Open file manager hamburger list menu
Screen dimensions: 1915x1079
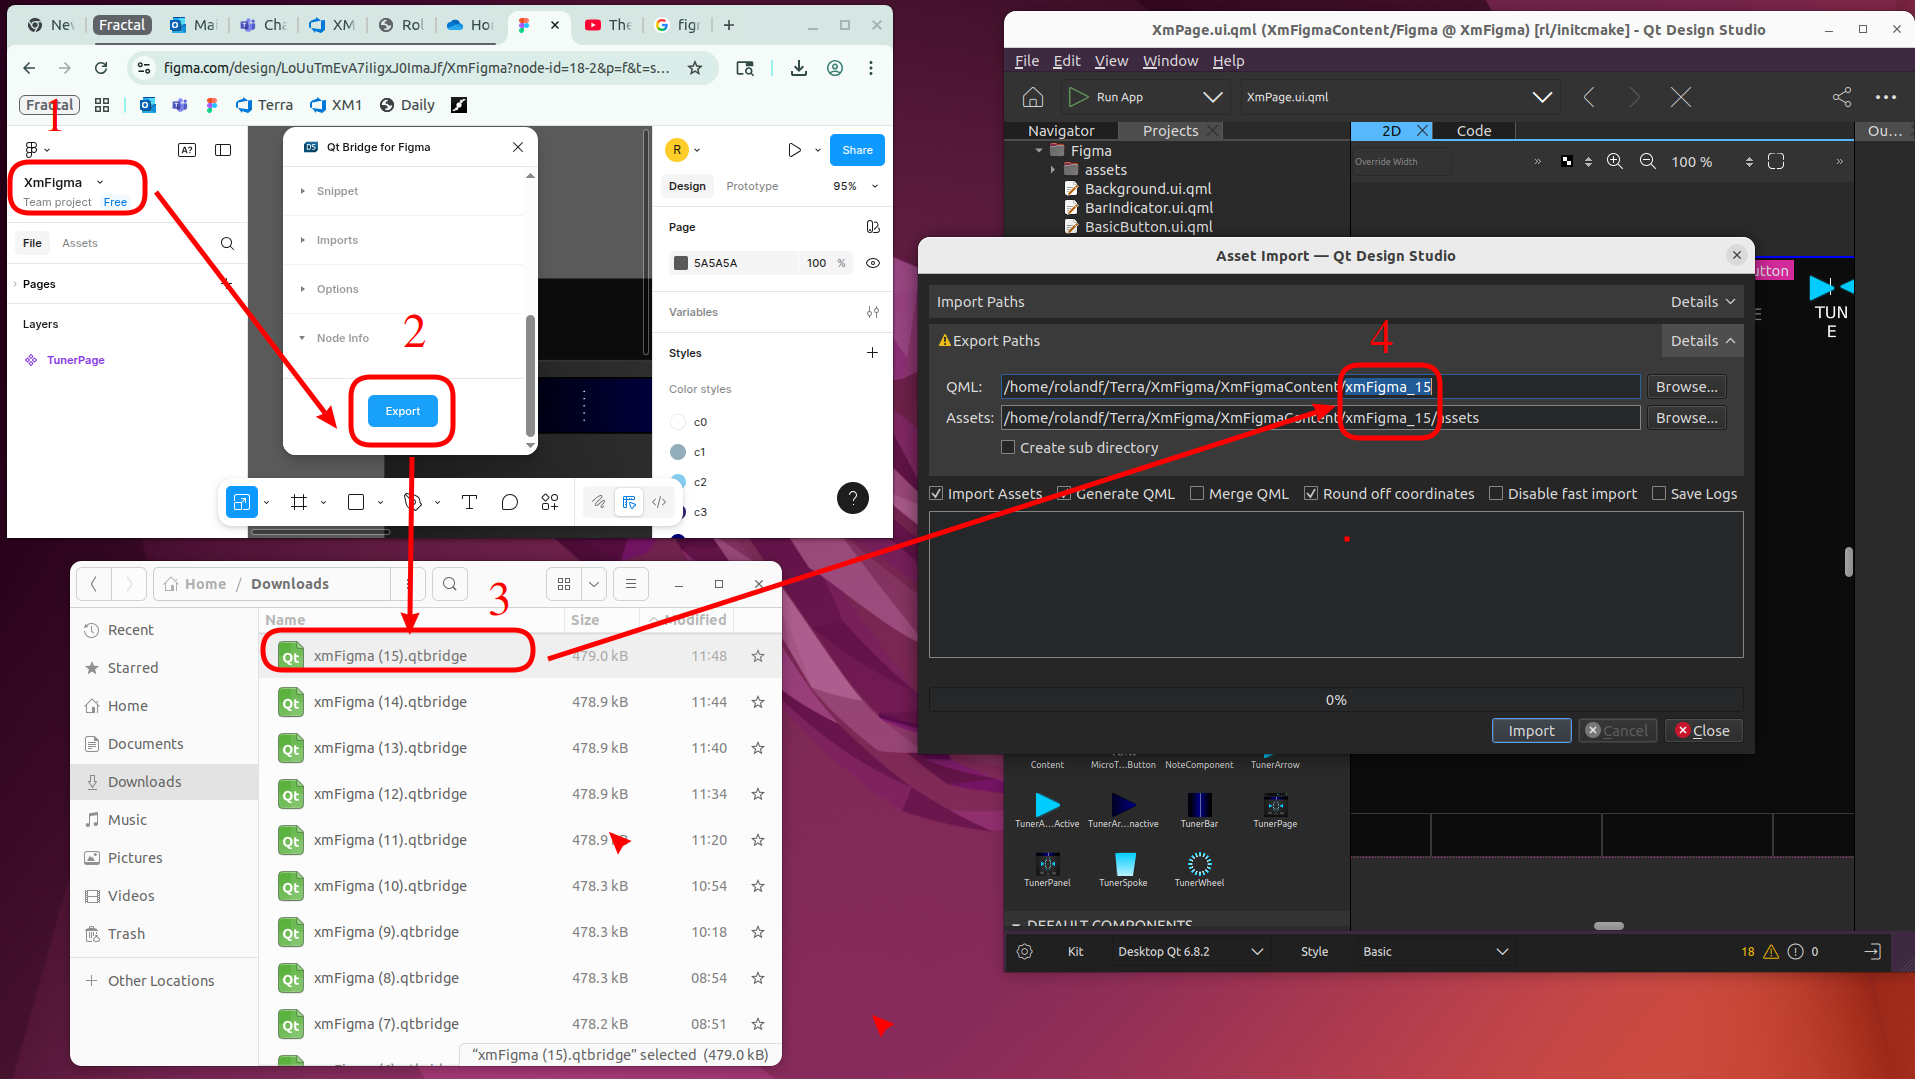tap(631, 584)
